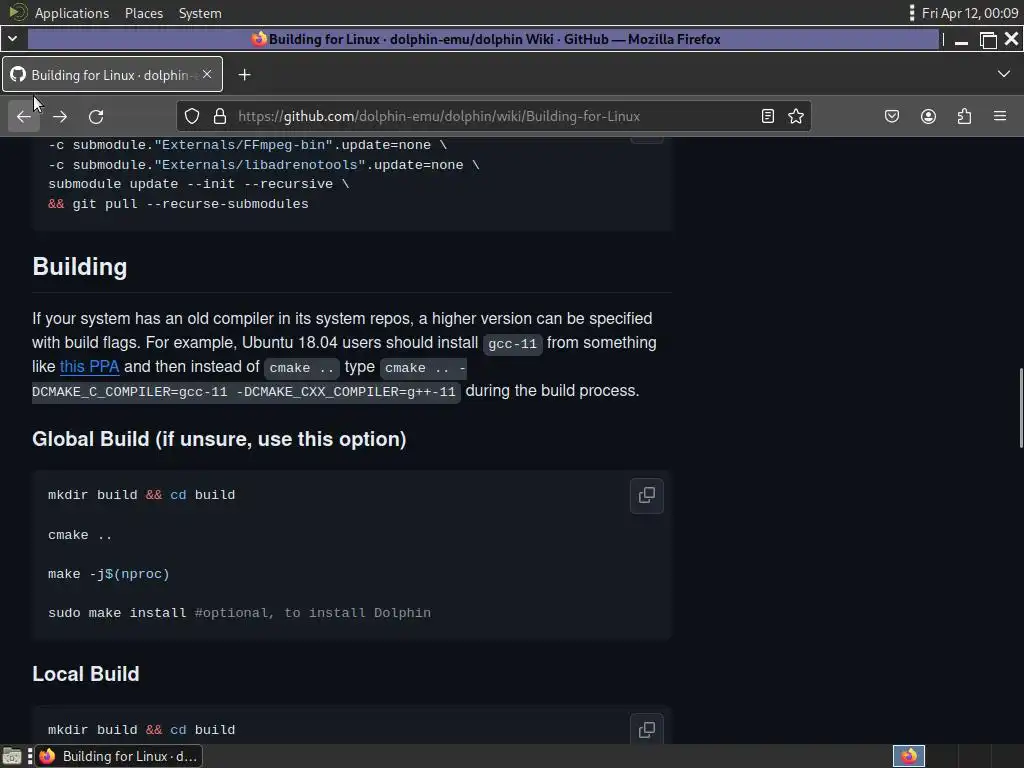Viewport: 1024px width, 768px height.
Task: Click 'git pull --recurse-submodules' line
Action: (178, 204)
